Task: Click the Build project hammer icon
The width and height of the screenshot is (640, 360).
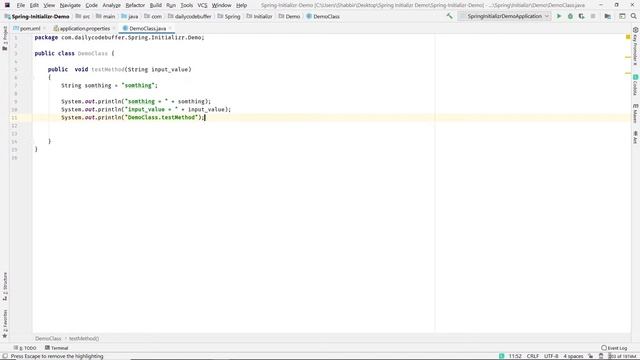Action: pyautogui.click(x=449, y=16)
